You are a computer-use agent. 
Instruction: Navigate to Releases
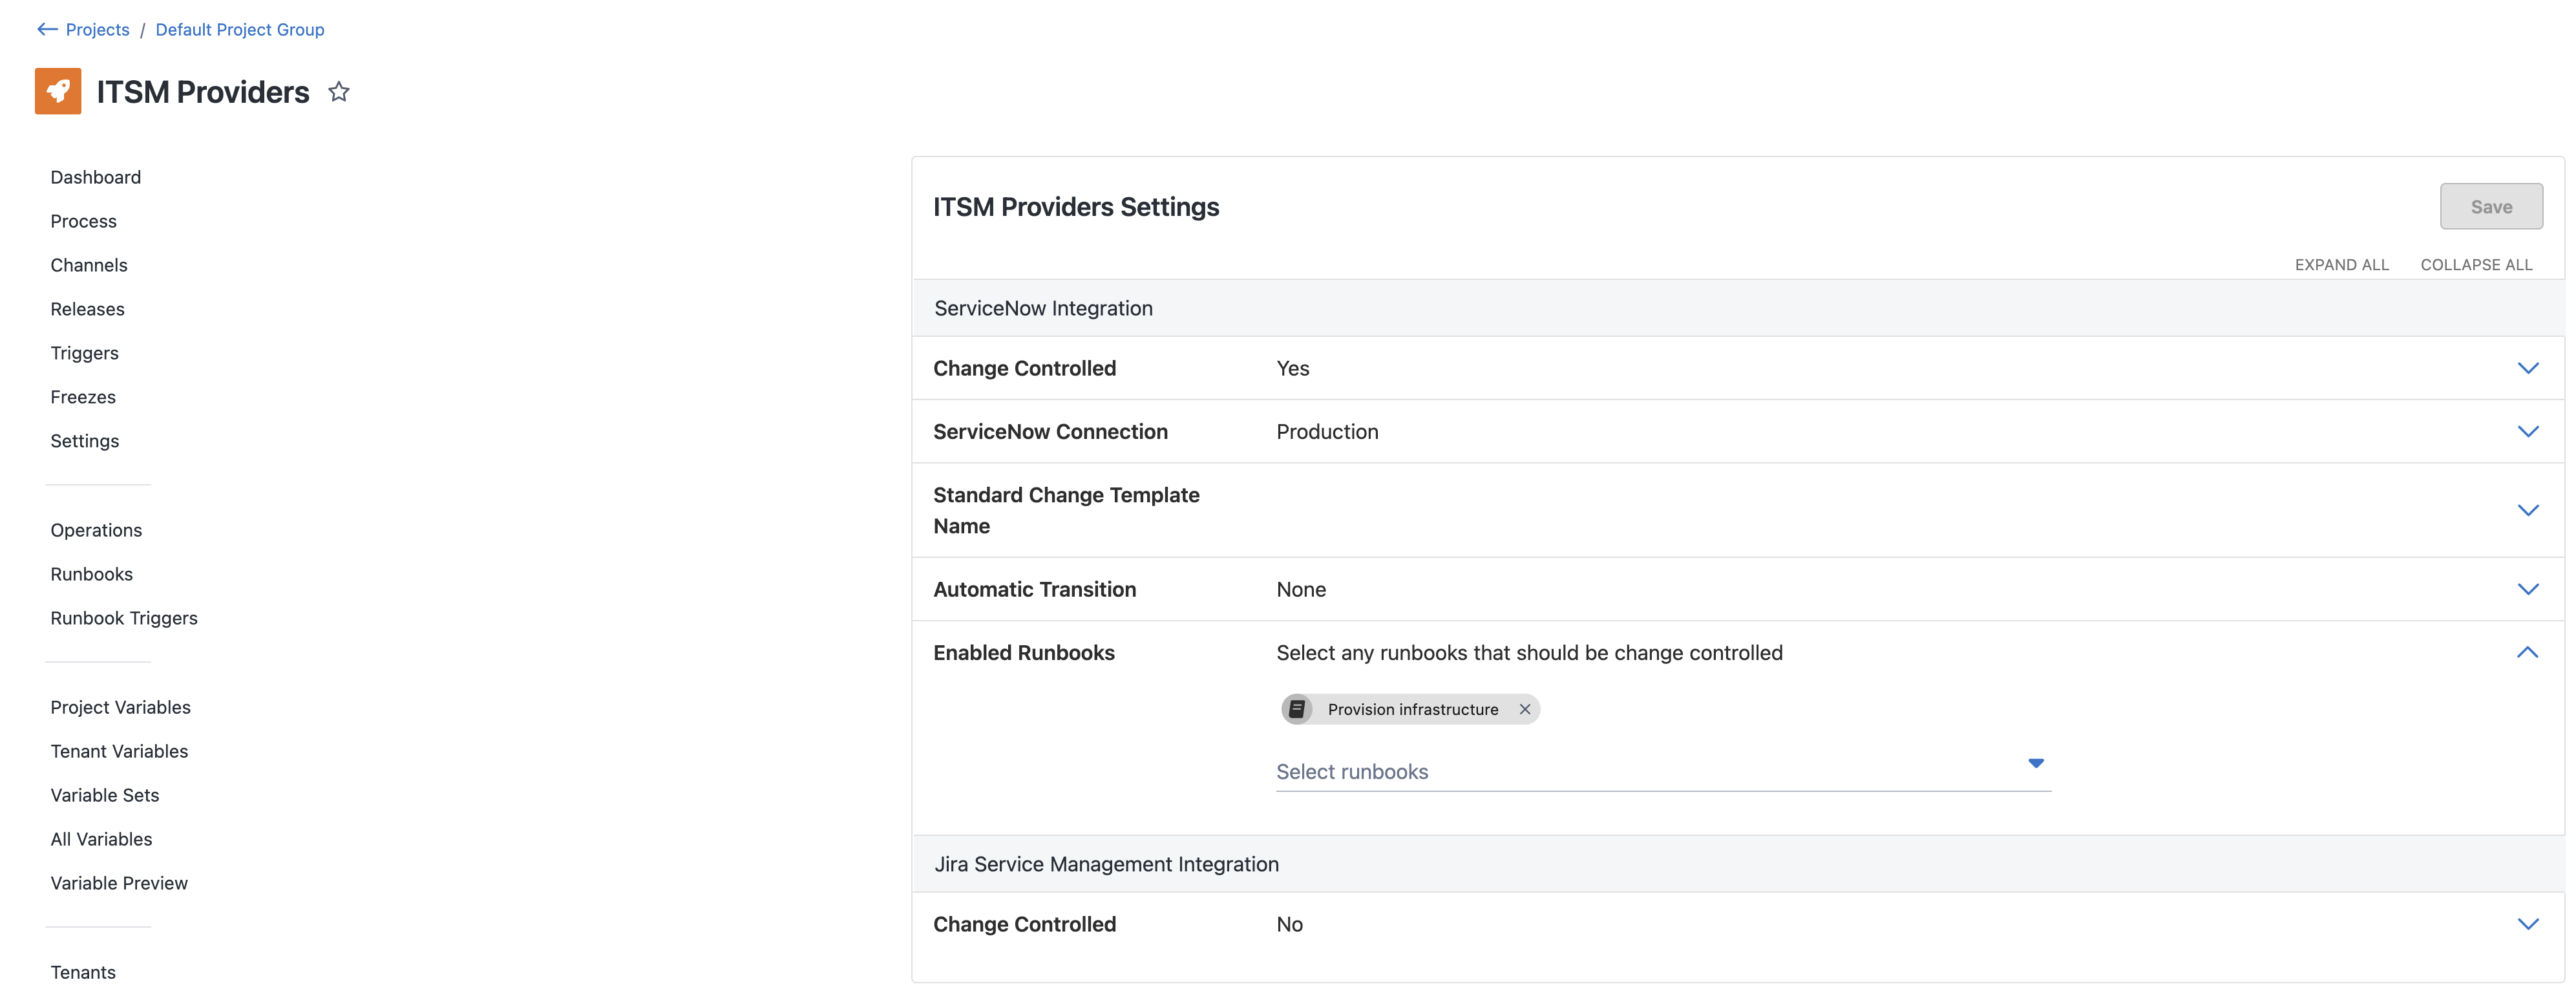[88, 309]
